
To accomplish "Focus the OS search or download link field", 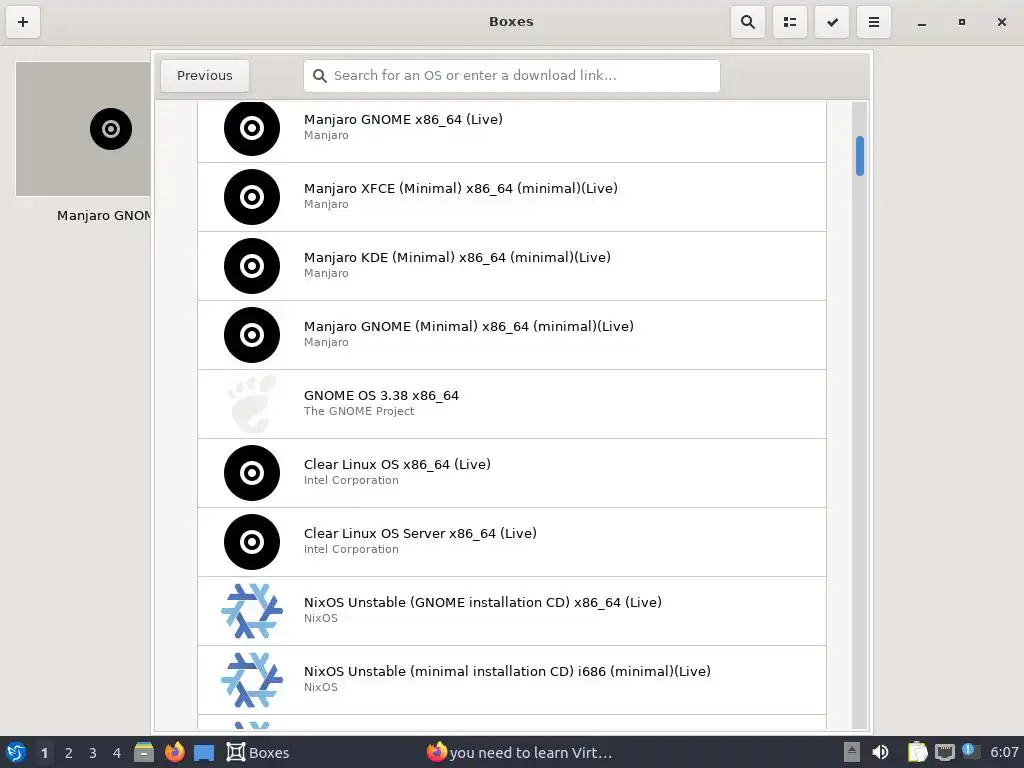I will click(512, 76).
